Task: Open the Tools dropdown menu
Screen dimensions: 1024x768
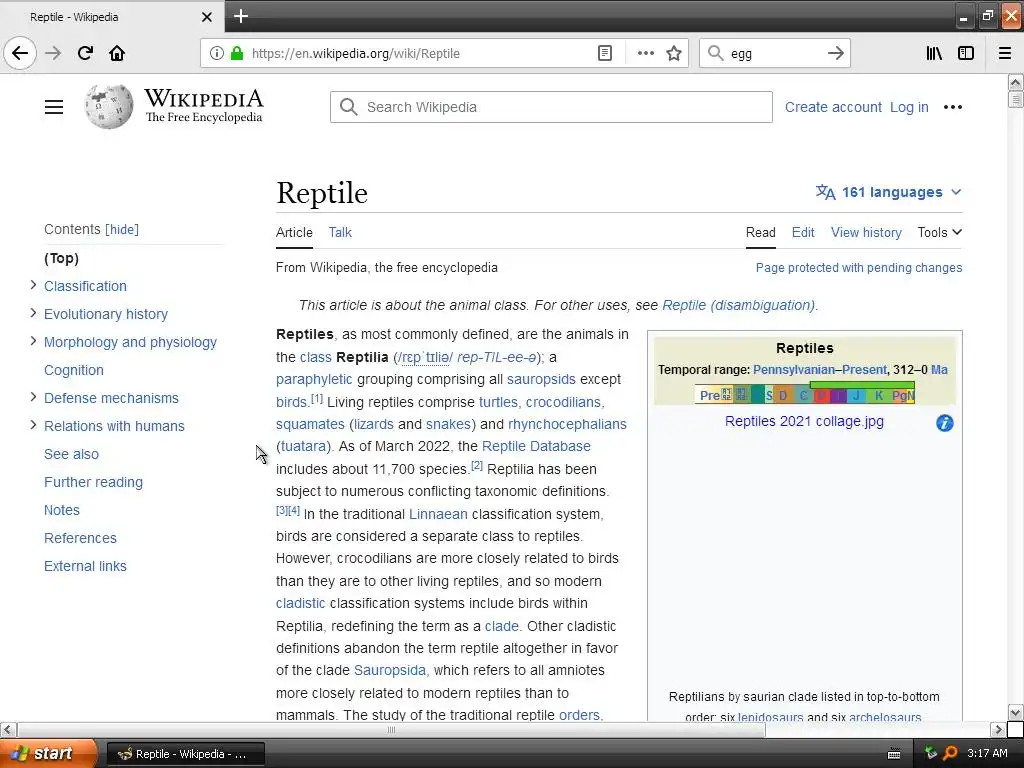Action: coord(939,232)
